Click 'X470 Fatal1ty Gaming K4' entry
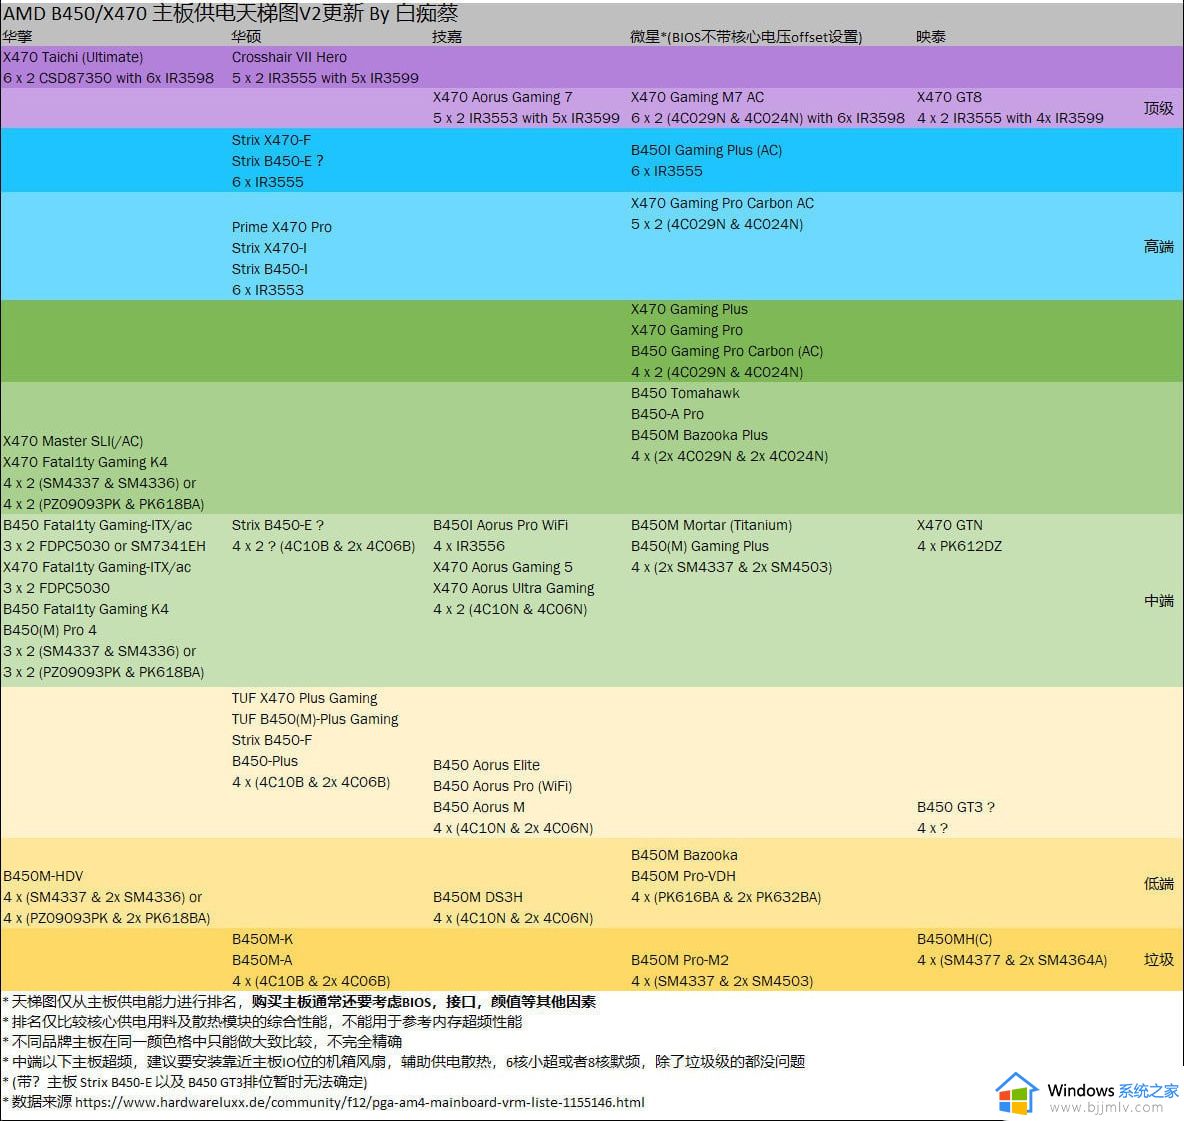This screenshot has width=1184, height=1121. coord(85,462)
